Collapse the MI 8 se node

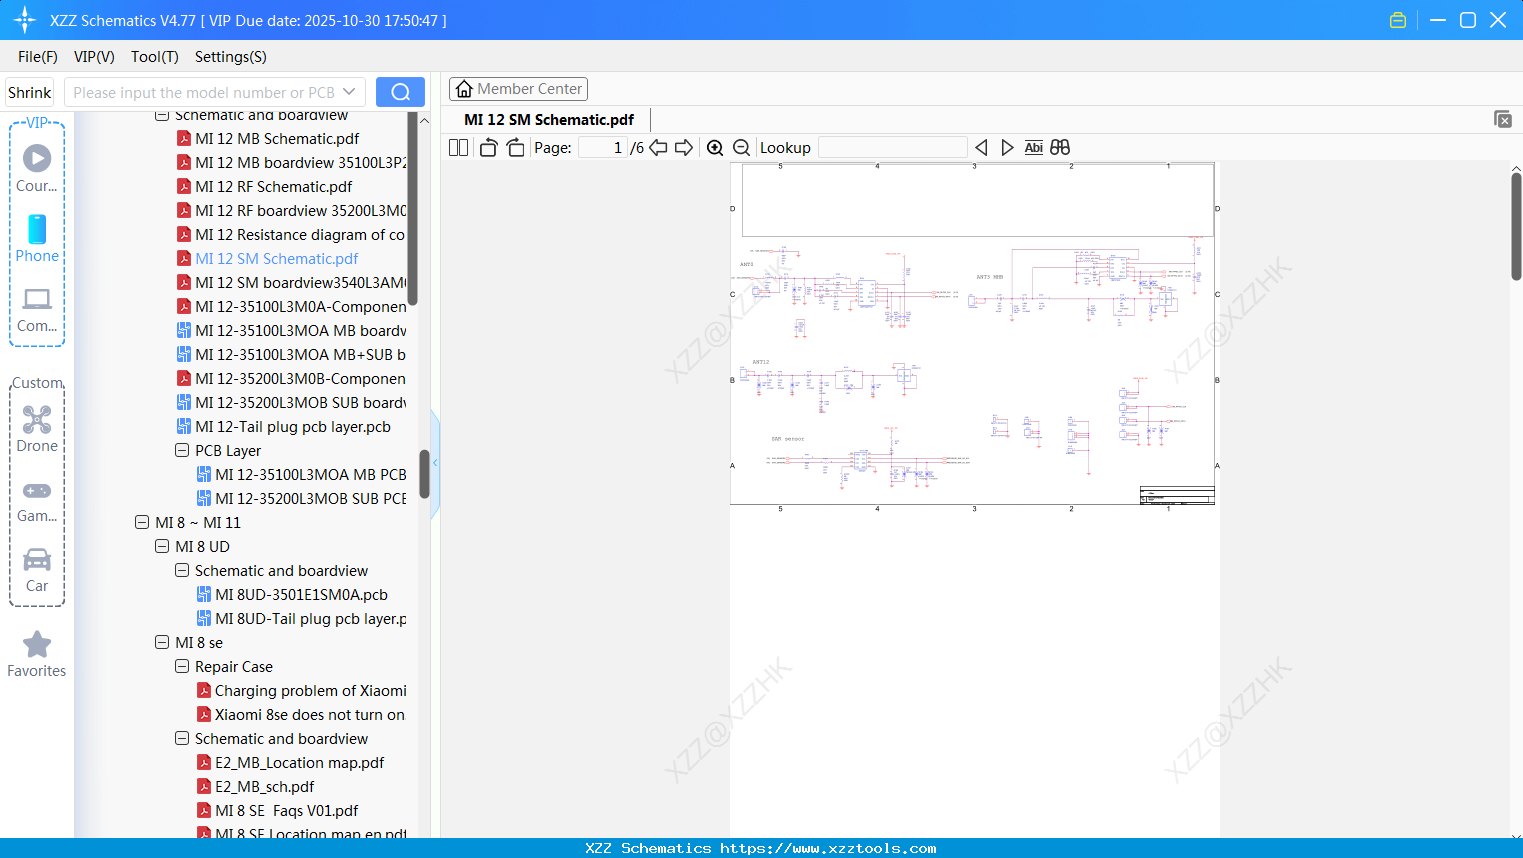click(x=162, y=642)
